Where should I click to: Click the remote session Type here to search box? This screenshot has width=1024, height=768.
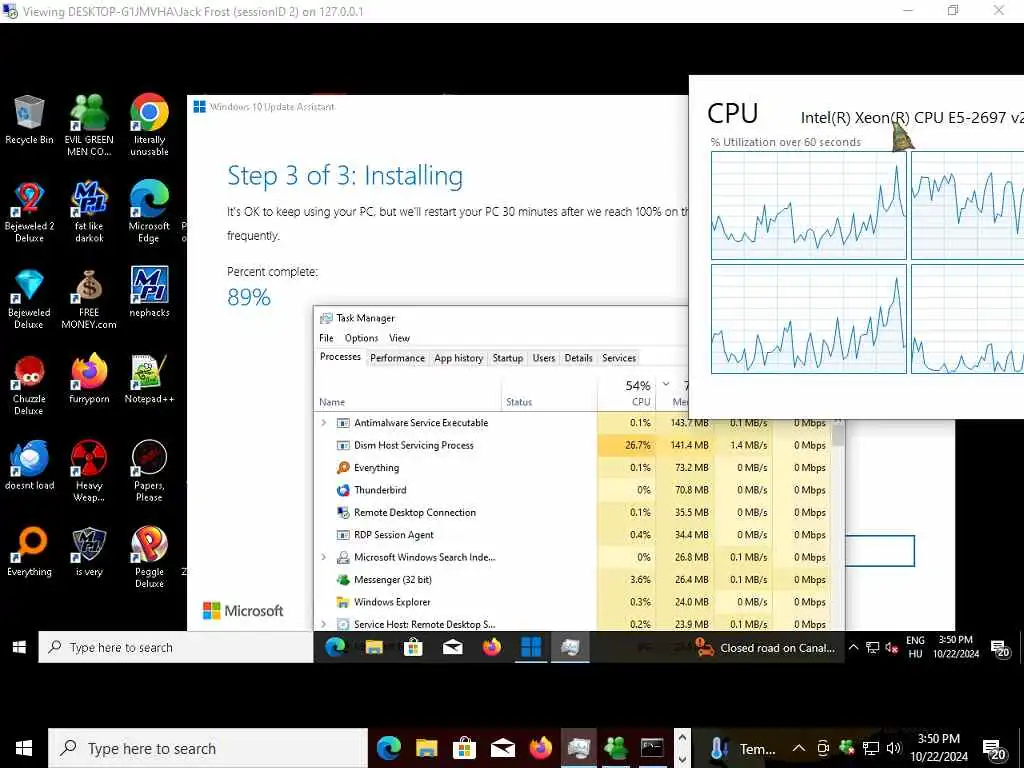[176, 647]
